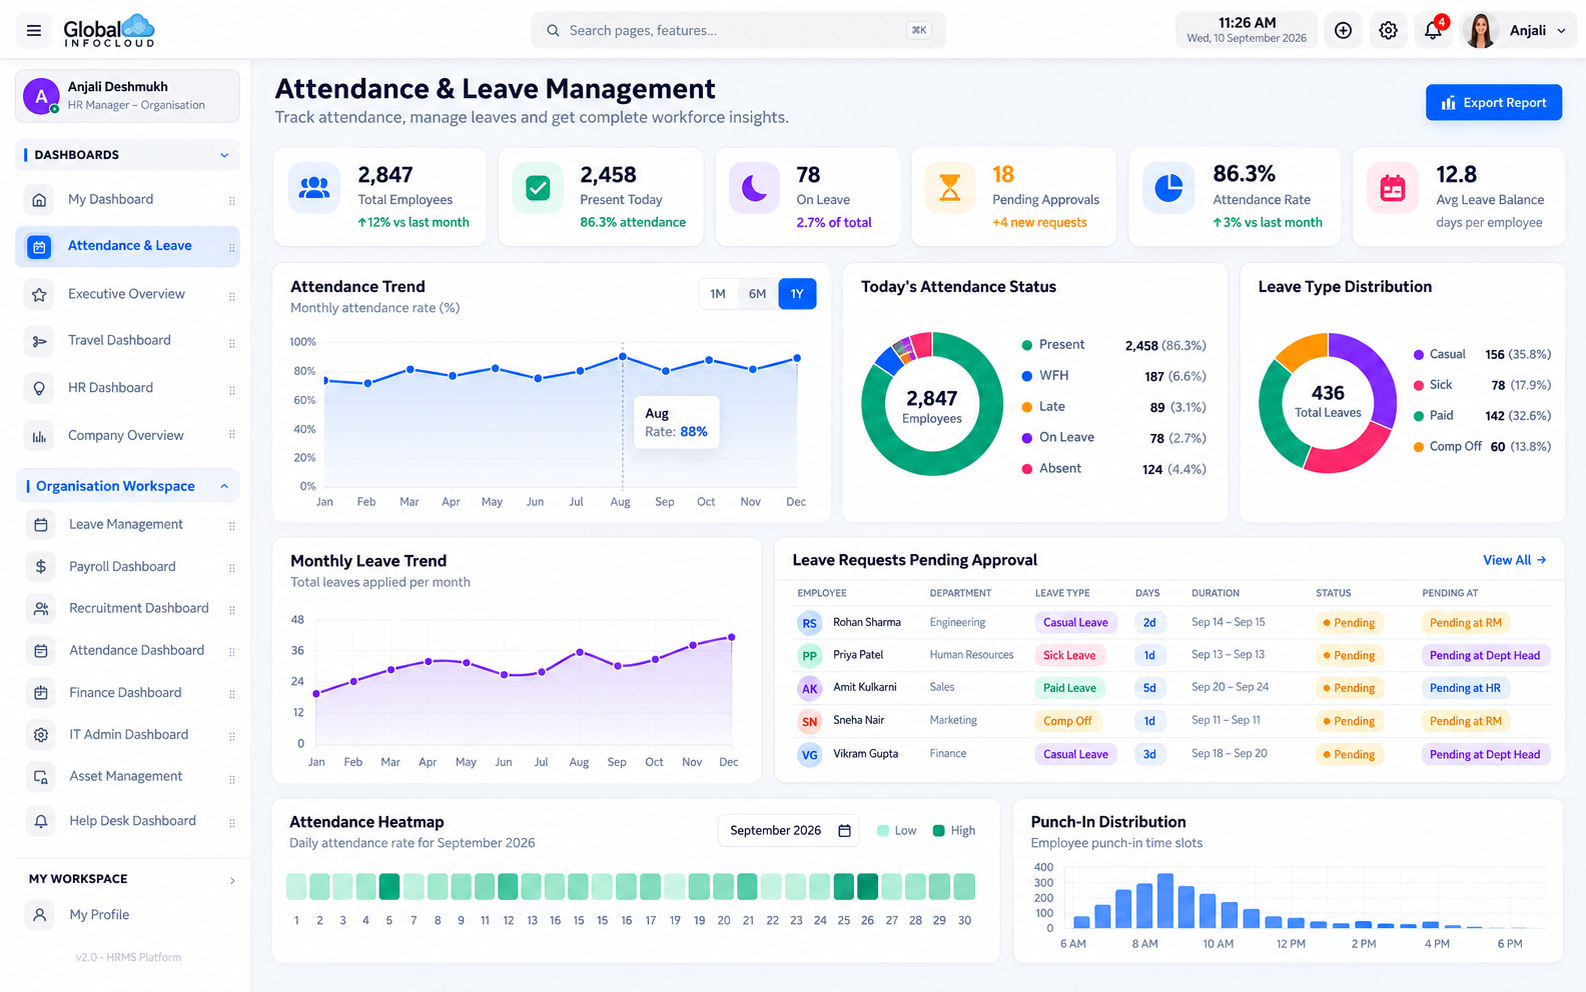Click the Avg Leave Balance calendar icon
The image size is (1586, 992).
pos(1392,187)
